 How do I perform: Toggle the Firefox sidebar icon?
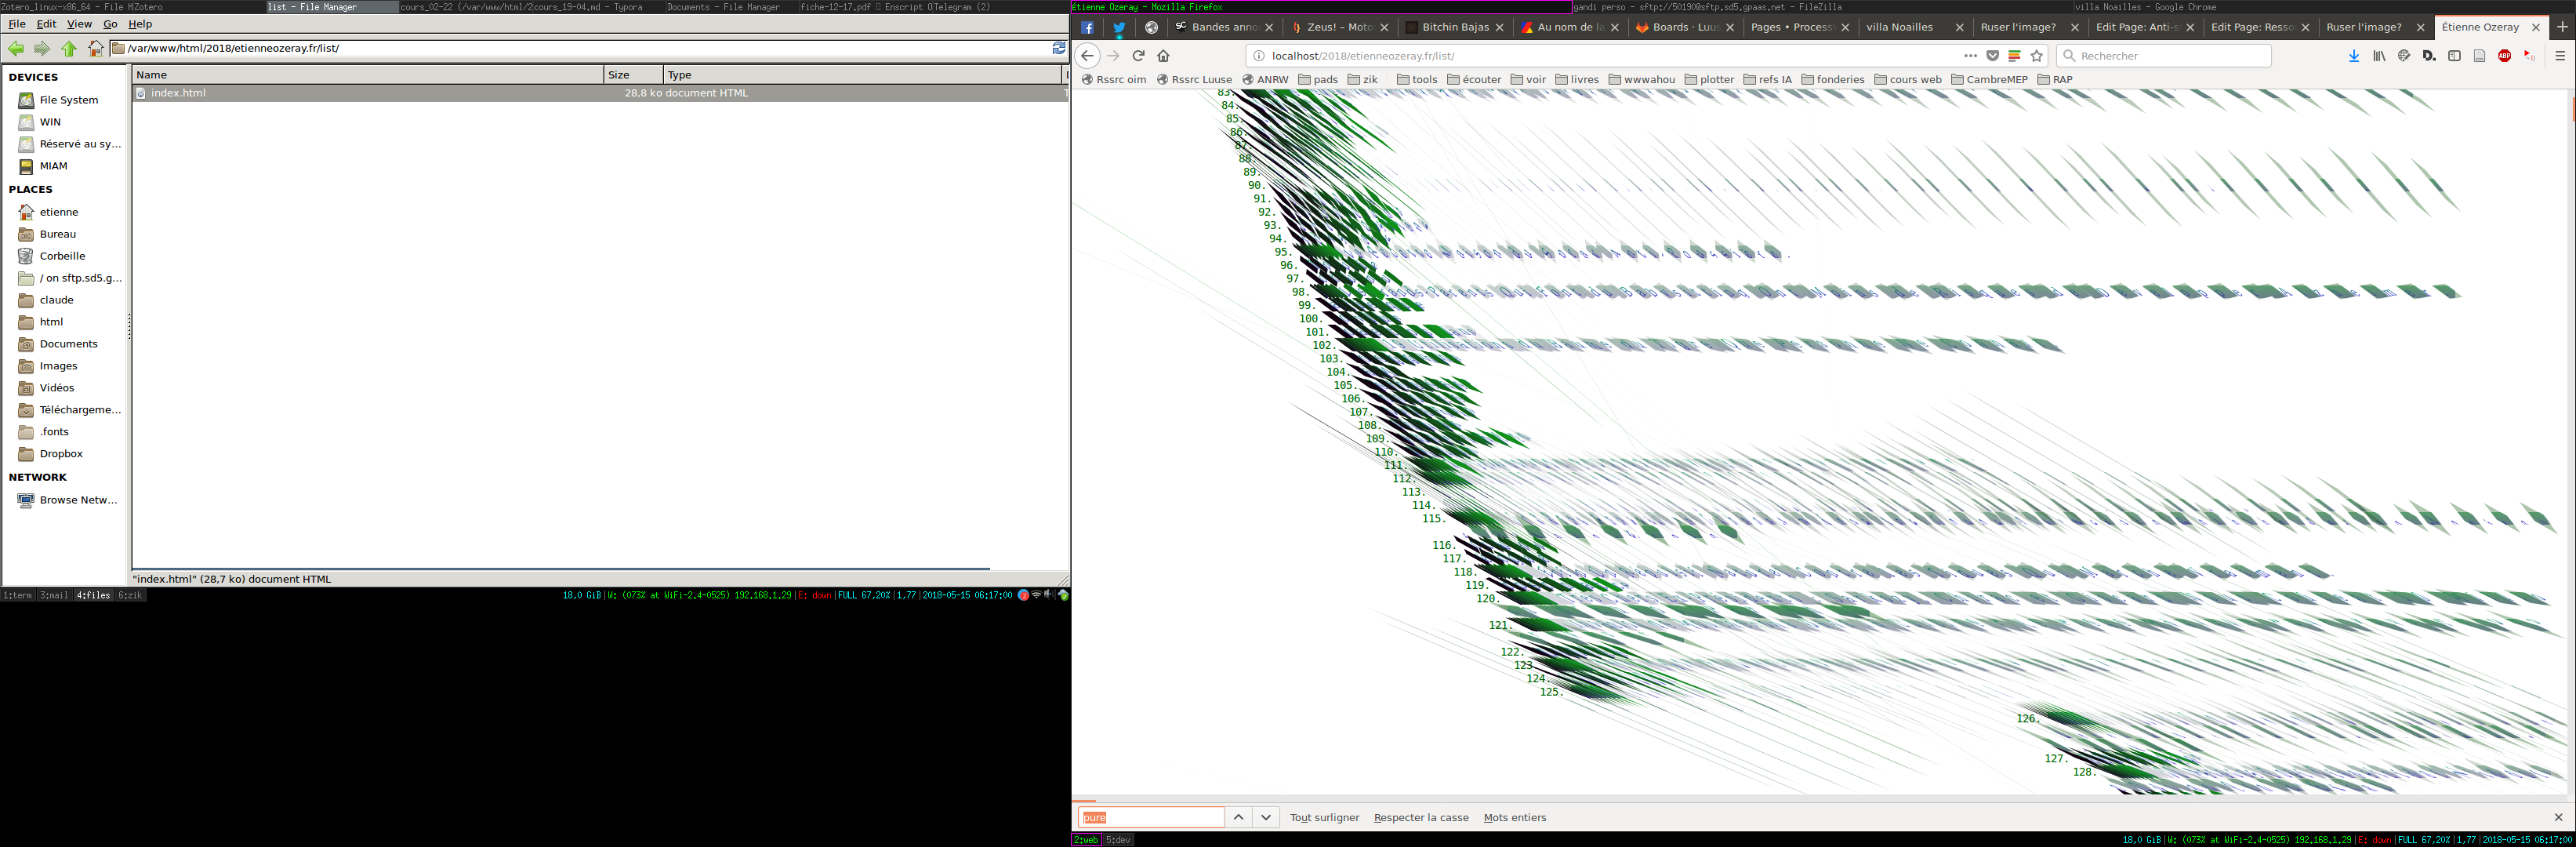point(2454,56)
